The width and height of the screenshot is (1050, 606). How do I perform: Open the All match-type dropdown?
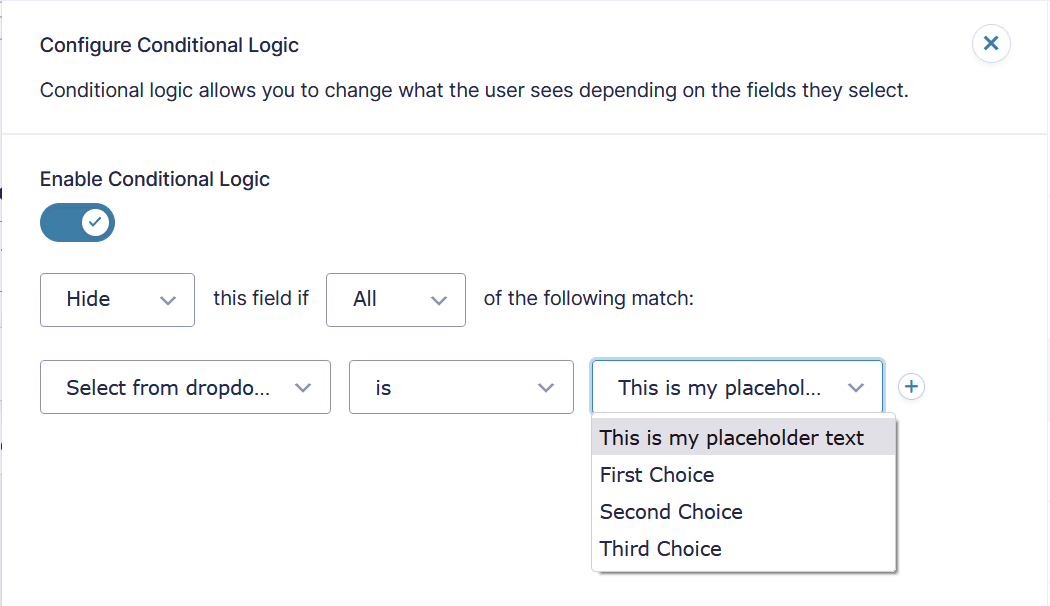[396, 299]
